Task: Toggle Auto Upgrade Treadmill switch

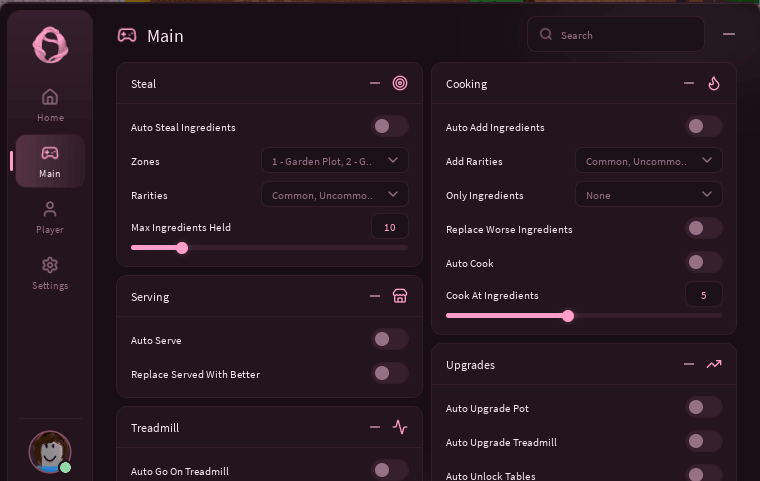Action: click(704, 441)
